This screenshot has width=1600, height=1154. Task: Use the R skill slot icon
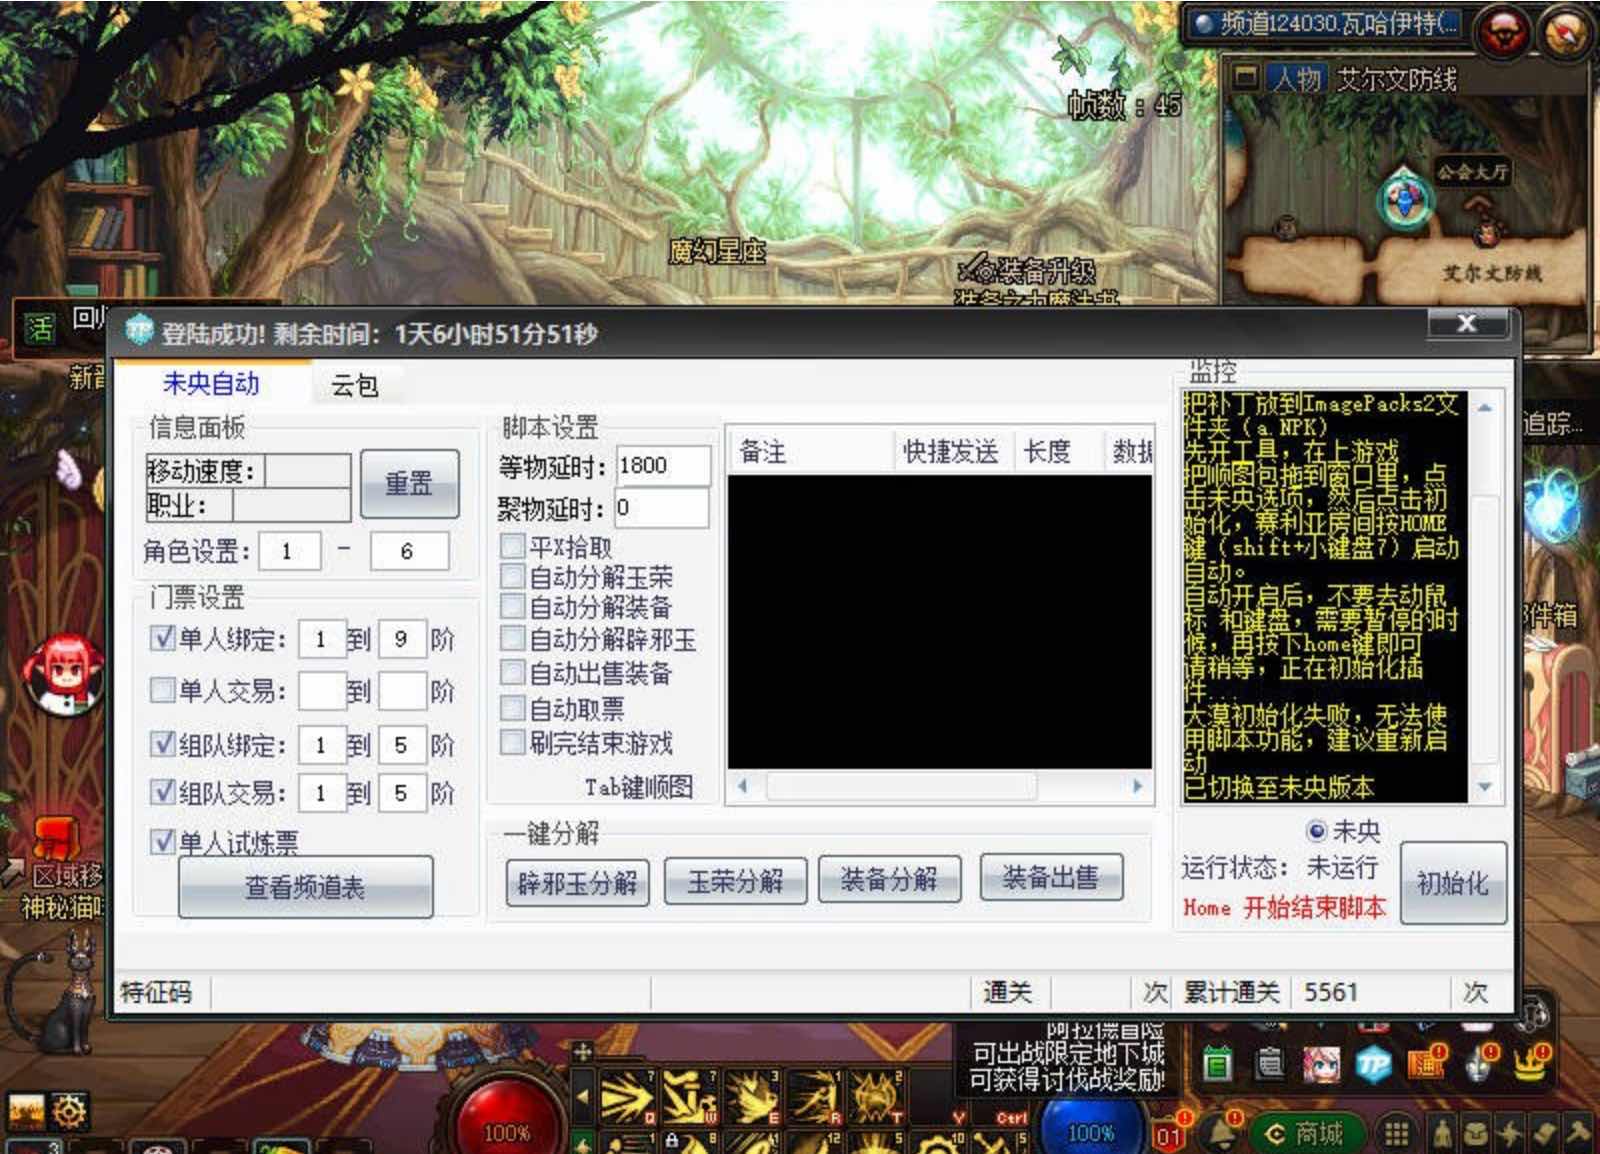813,1096
